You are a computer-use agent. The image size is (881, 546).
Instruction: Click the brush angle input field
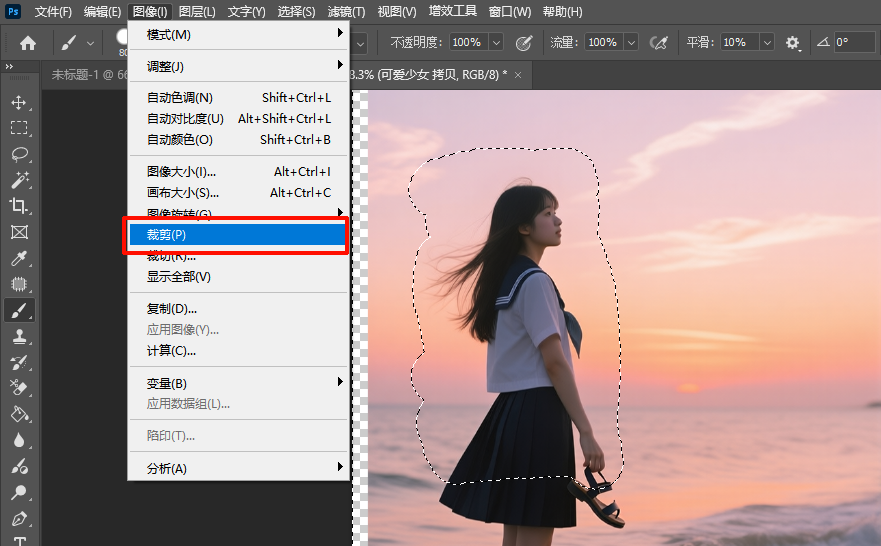tap(855, 43)
